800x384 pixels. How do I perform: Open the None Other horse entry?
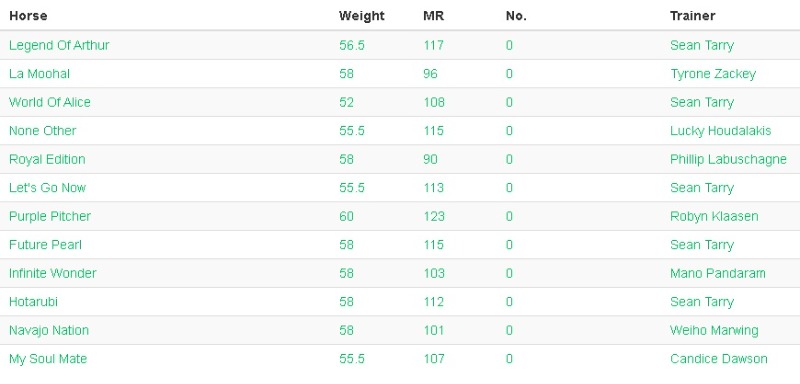(43, 131)
